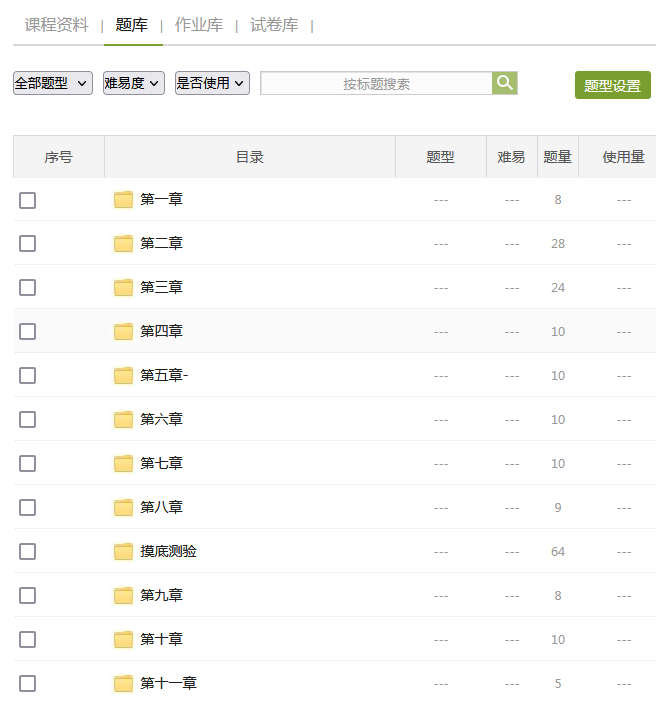Viewport: 656px width, 701px height.
Task: Open the 难易度 dropdown
Action: click(134, 83)
